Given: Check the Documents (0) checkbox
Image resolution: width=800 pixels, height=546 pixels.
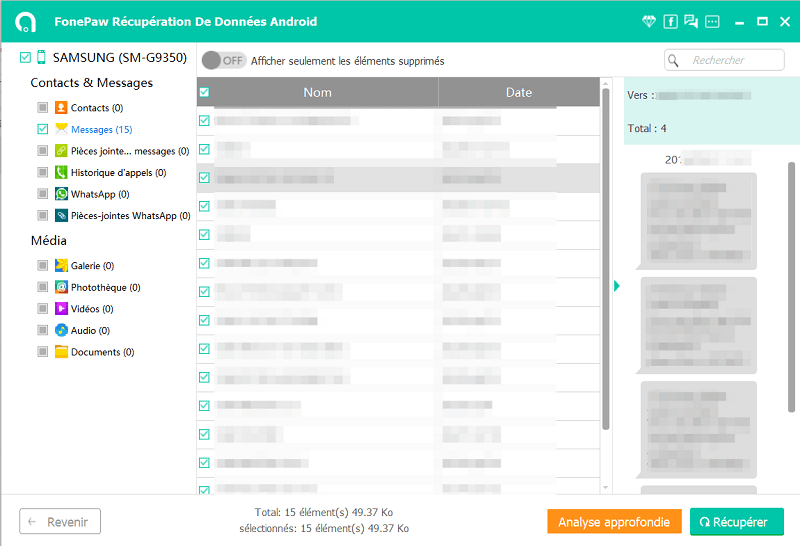Looking at the screenshot, I should [x=43, y=352].
